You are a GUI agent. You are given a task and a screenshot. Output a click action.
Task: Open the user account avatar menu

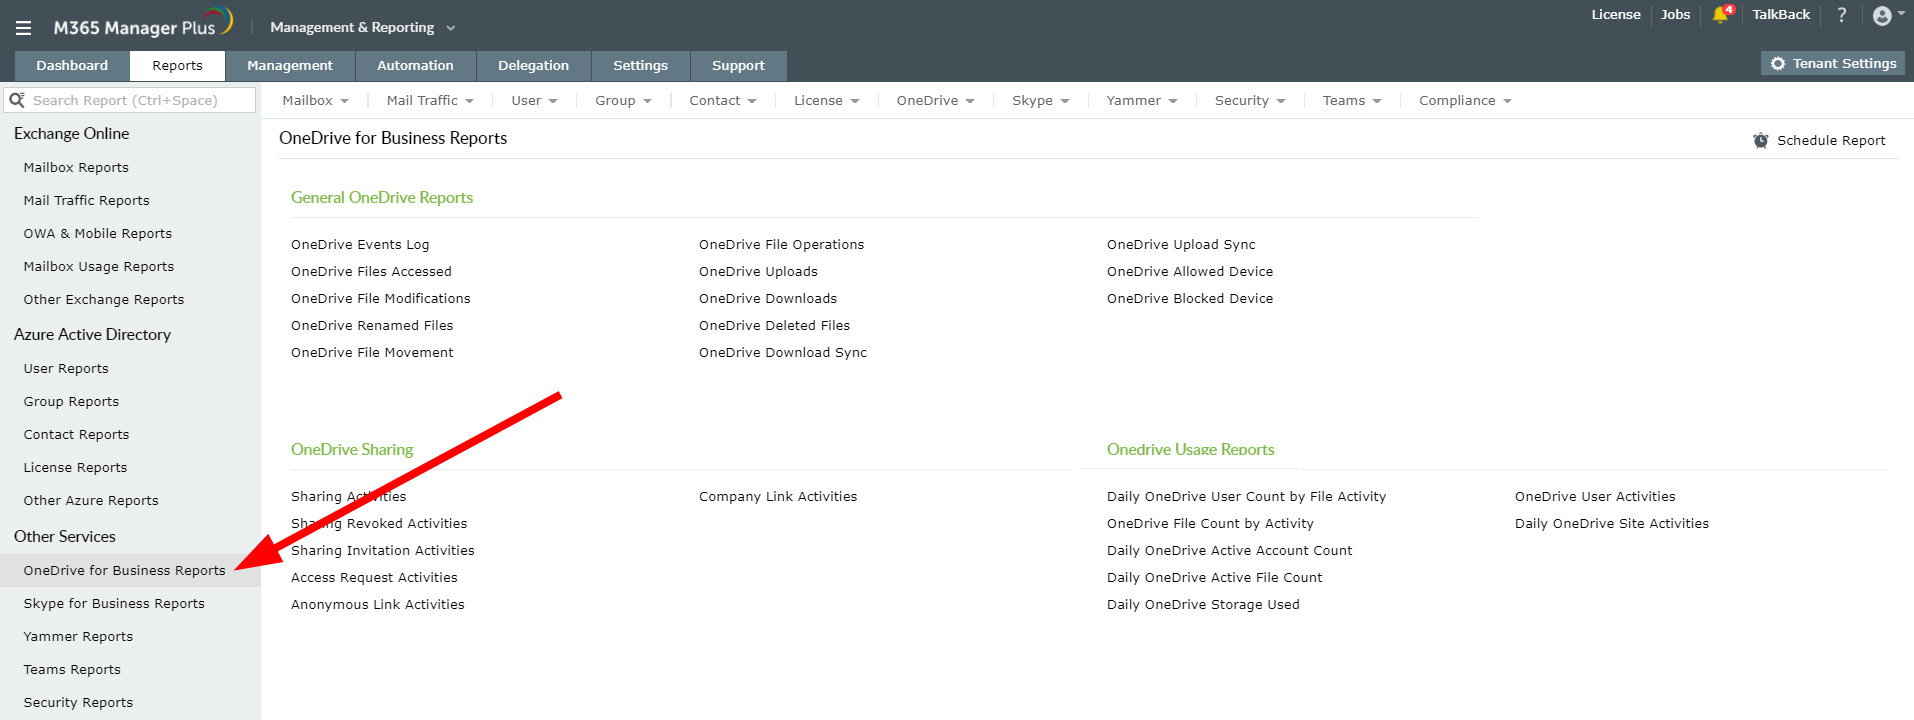tap(1888, 15)
